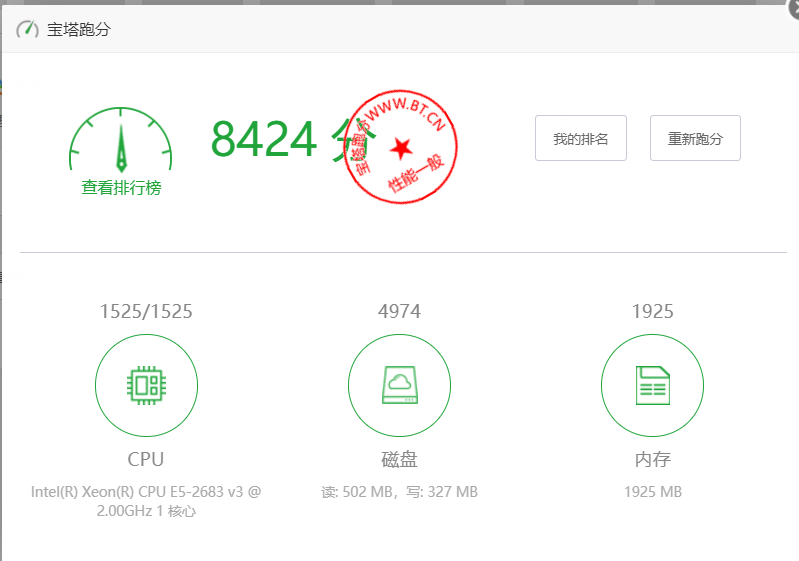
Task: Close the 宝塔跑分 dialog
Action: 794,9
